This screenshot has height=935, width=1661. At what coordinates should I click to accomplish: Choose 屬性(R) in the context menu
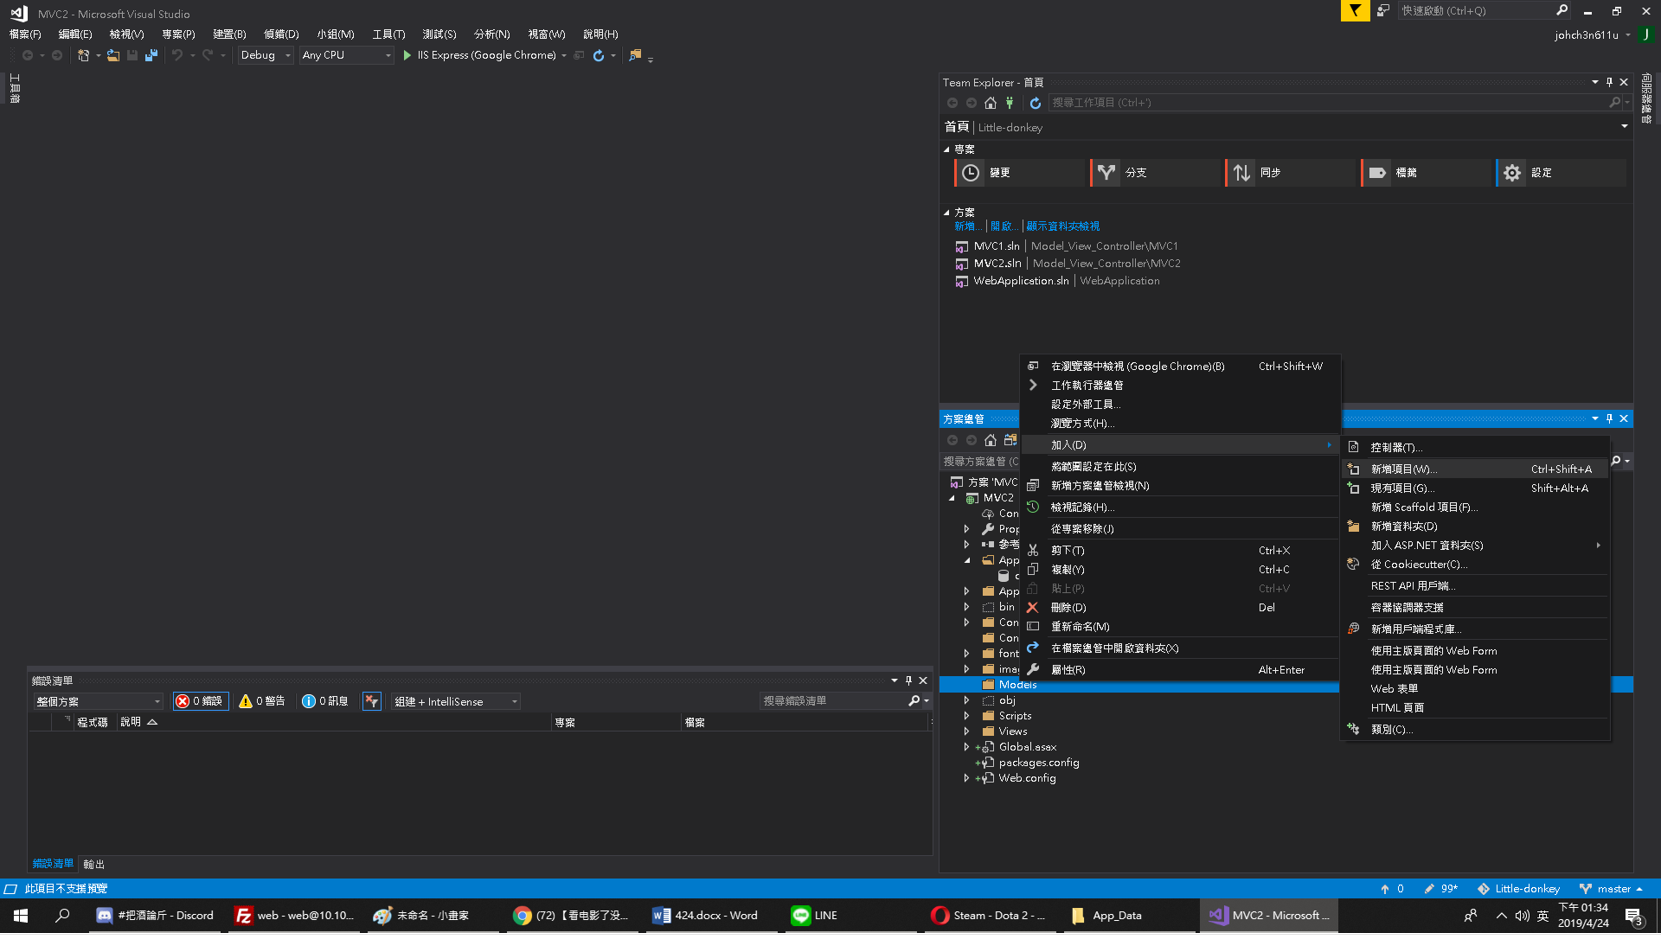[x=1180, y=670]
